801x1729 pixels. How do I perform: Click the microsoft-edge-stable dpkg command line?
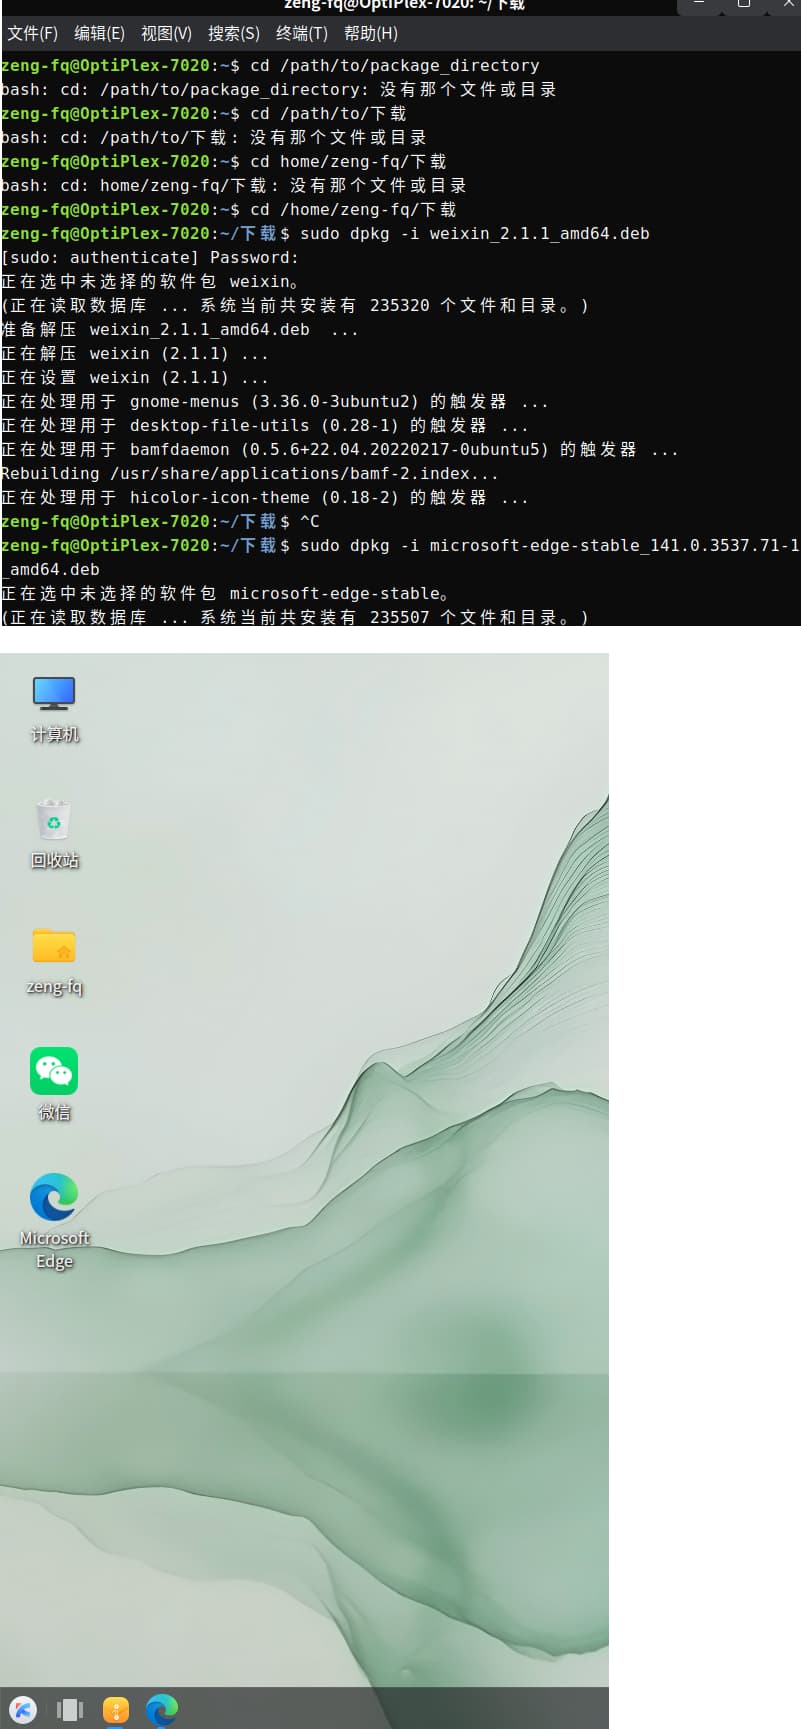(548, 545)
